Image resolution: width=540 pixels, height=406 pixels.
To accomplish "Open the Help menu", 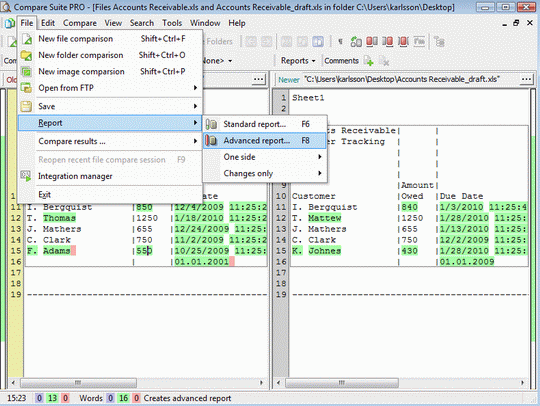I will click(x=237, y=23).
